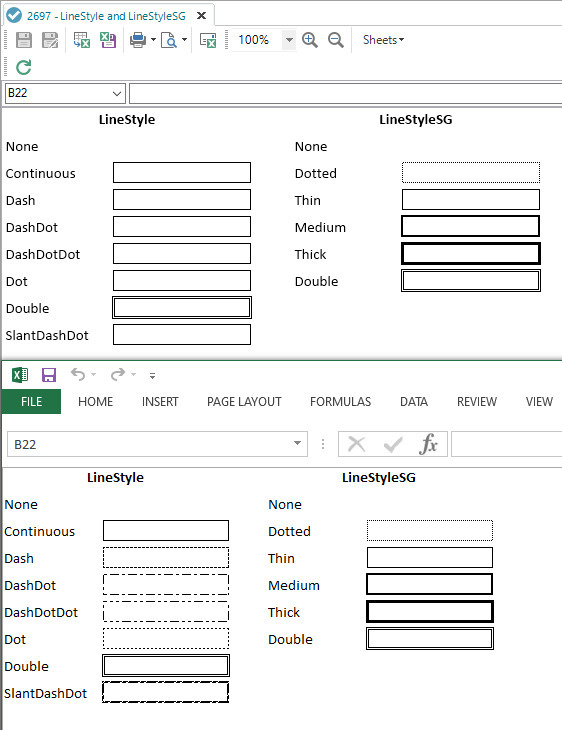Click the Zoom Out magnifier icon

(x=336, y=40)
